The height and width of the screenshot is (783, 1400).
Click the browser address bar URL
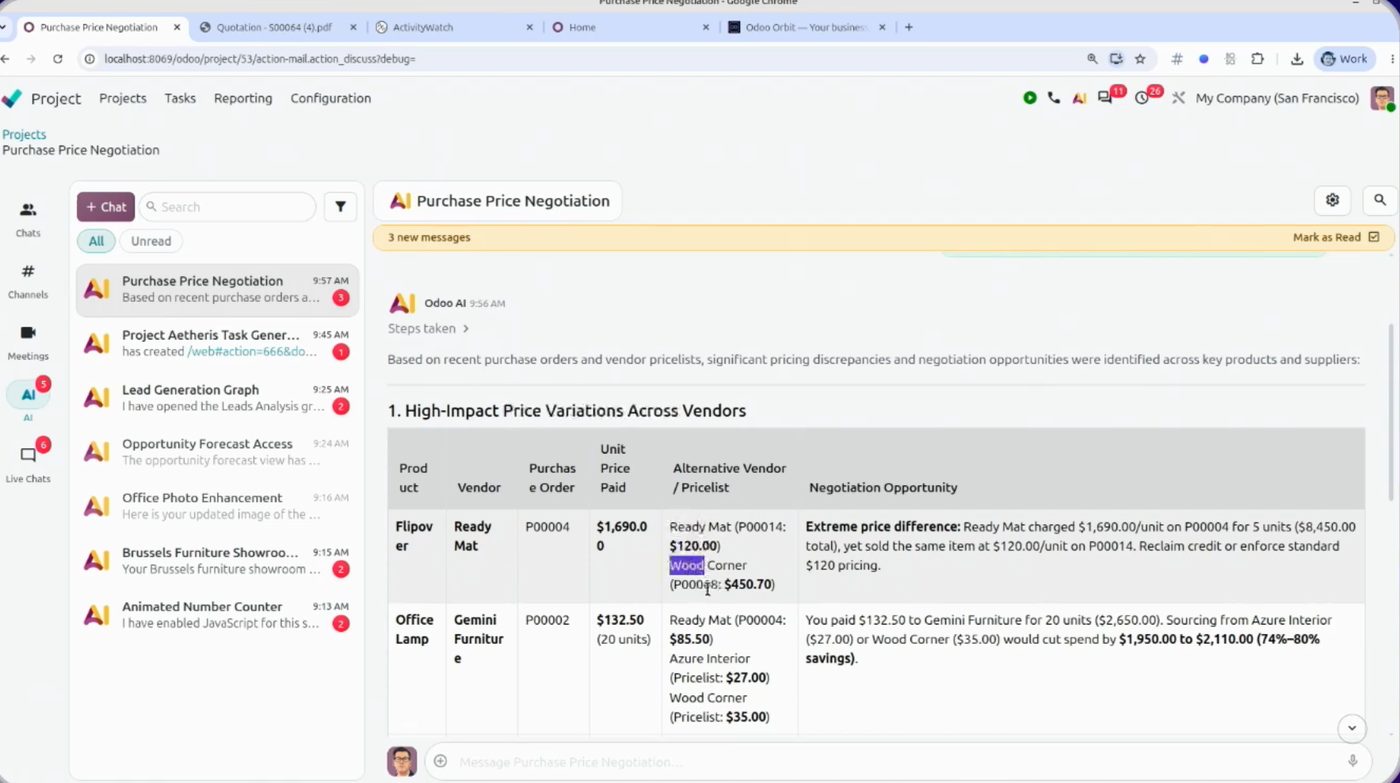pos(259,59)
